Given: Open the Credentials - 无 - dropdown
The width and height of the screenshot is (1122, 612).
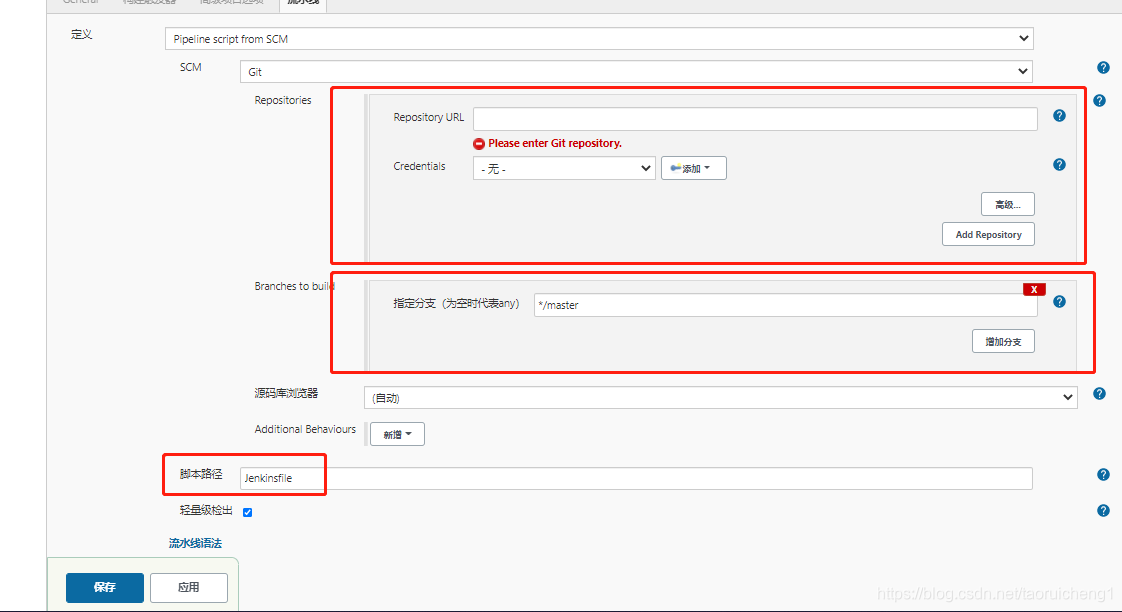Looking at the screenshot, I should (564, 168).
